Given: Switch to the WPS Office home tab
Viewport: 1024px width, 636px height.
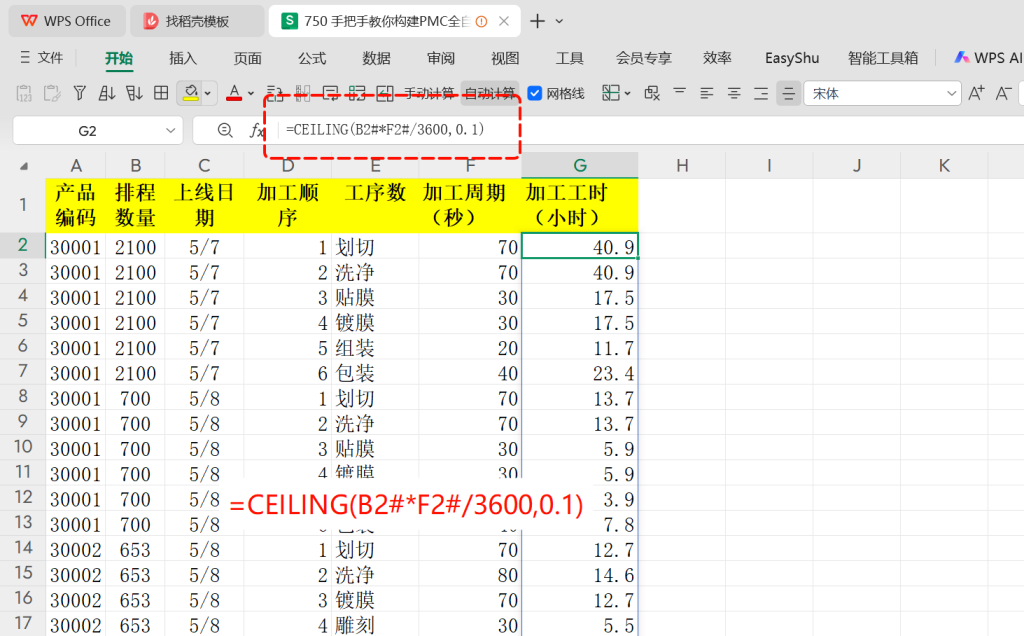Looking at the screenshot, I should (x=66, y=21).
